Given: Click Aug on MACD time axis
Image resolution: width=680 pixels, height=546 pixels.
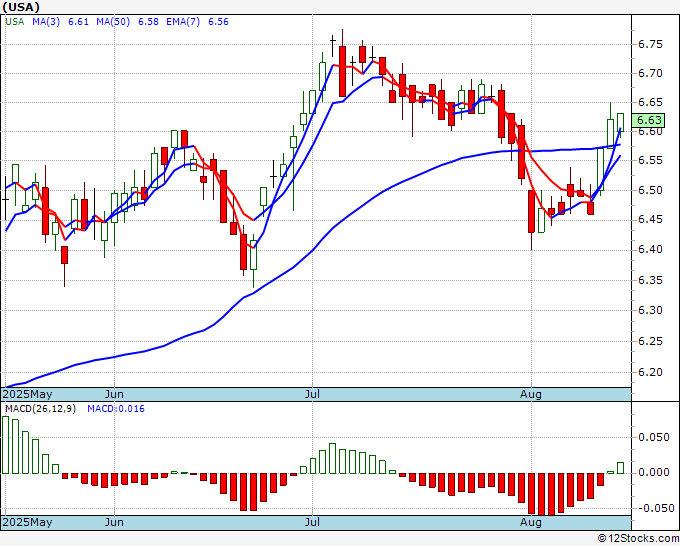Looking at the screenshot, I should coord(531,522).
